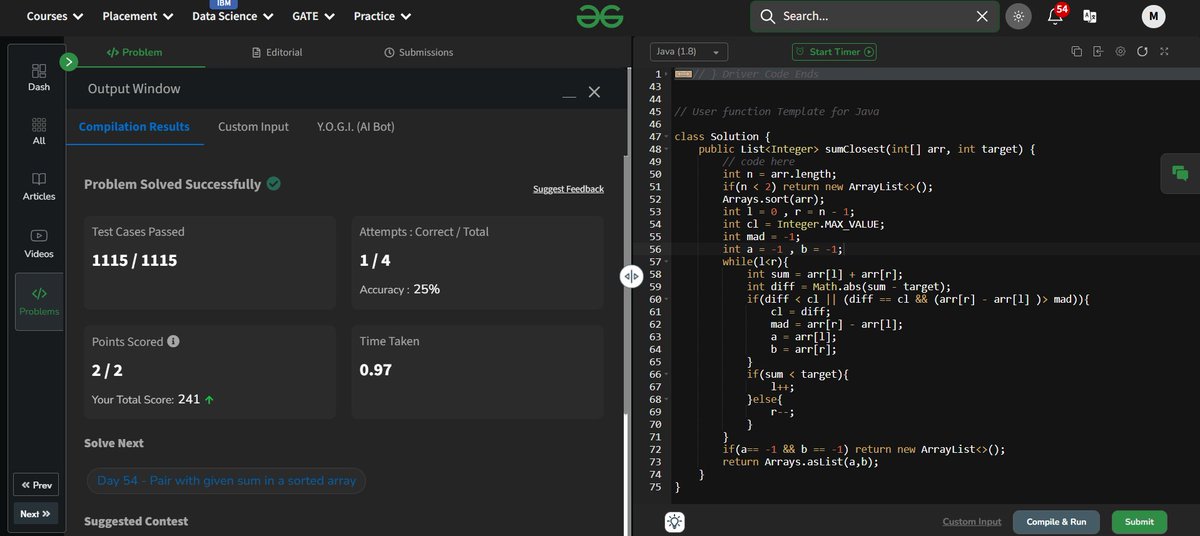Screen dimensions: 1200x536
Task: Click the Compile & Run button
Action: point(1056,522)
